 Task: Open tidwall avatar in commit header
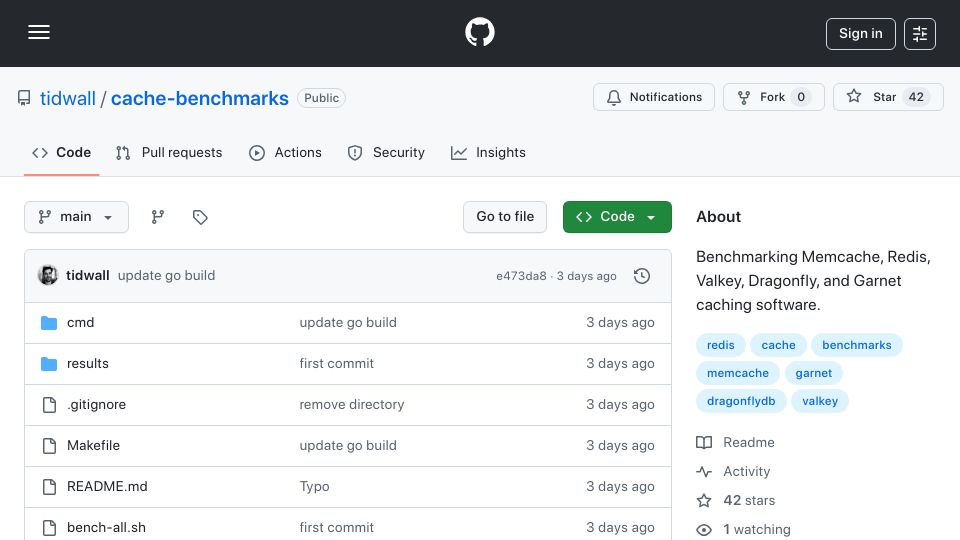click(x=48, y=276)
